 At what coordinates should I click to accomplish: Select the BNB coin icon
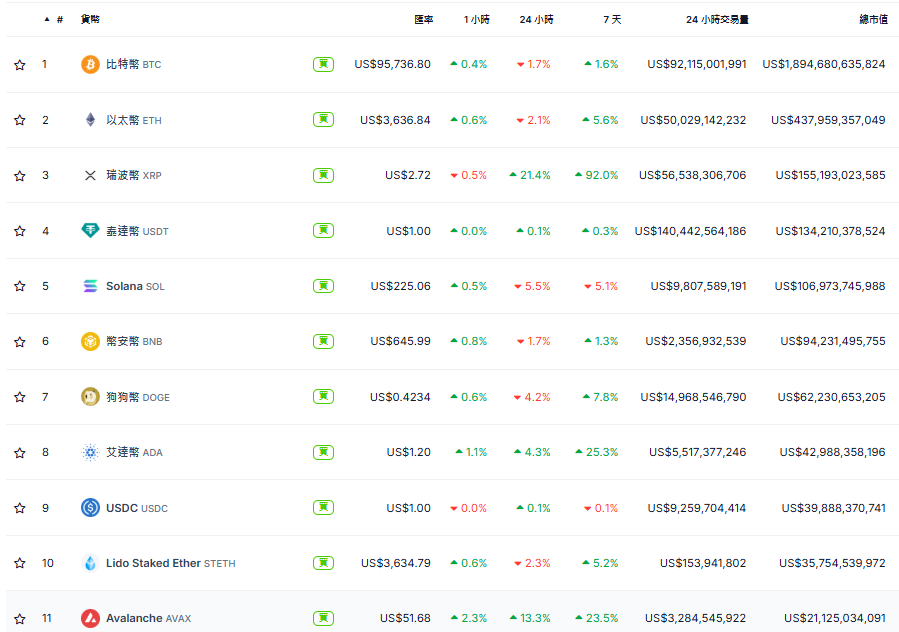pyautogui.click(x=89, y=341)
